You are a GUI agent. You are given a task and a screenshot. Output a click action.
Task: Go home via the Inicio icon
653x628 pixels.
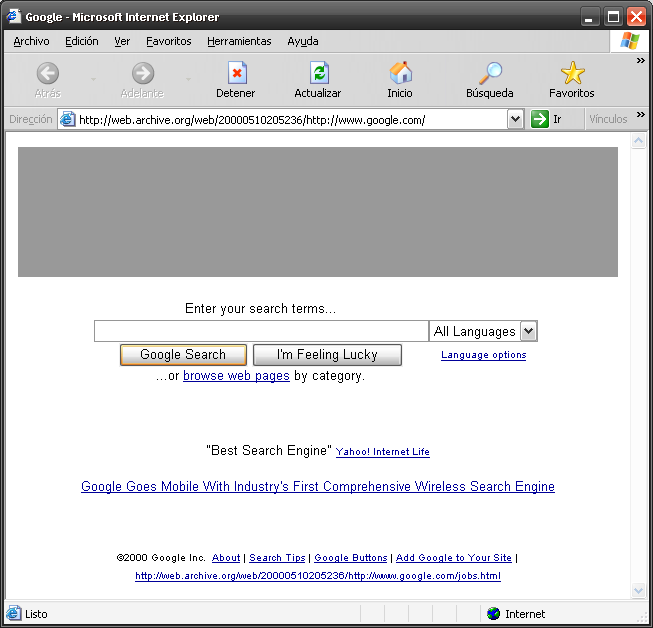pos(401,72)
